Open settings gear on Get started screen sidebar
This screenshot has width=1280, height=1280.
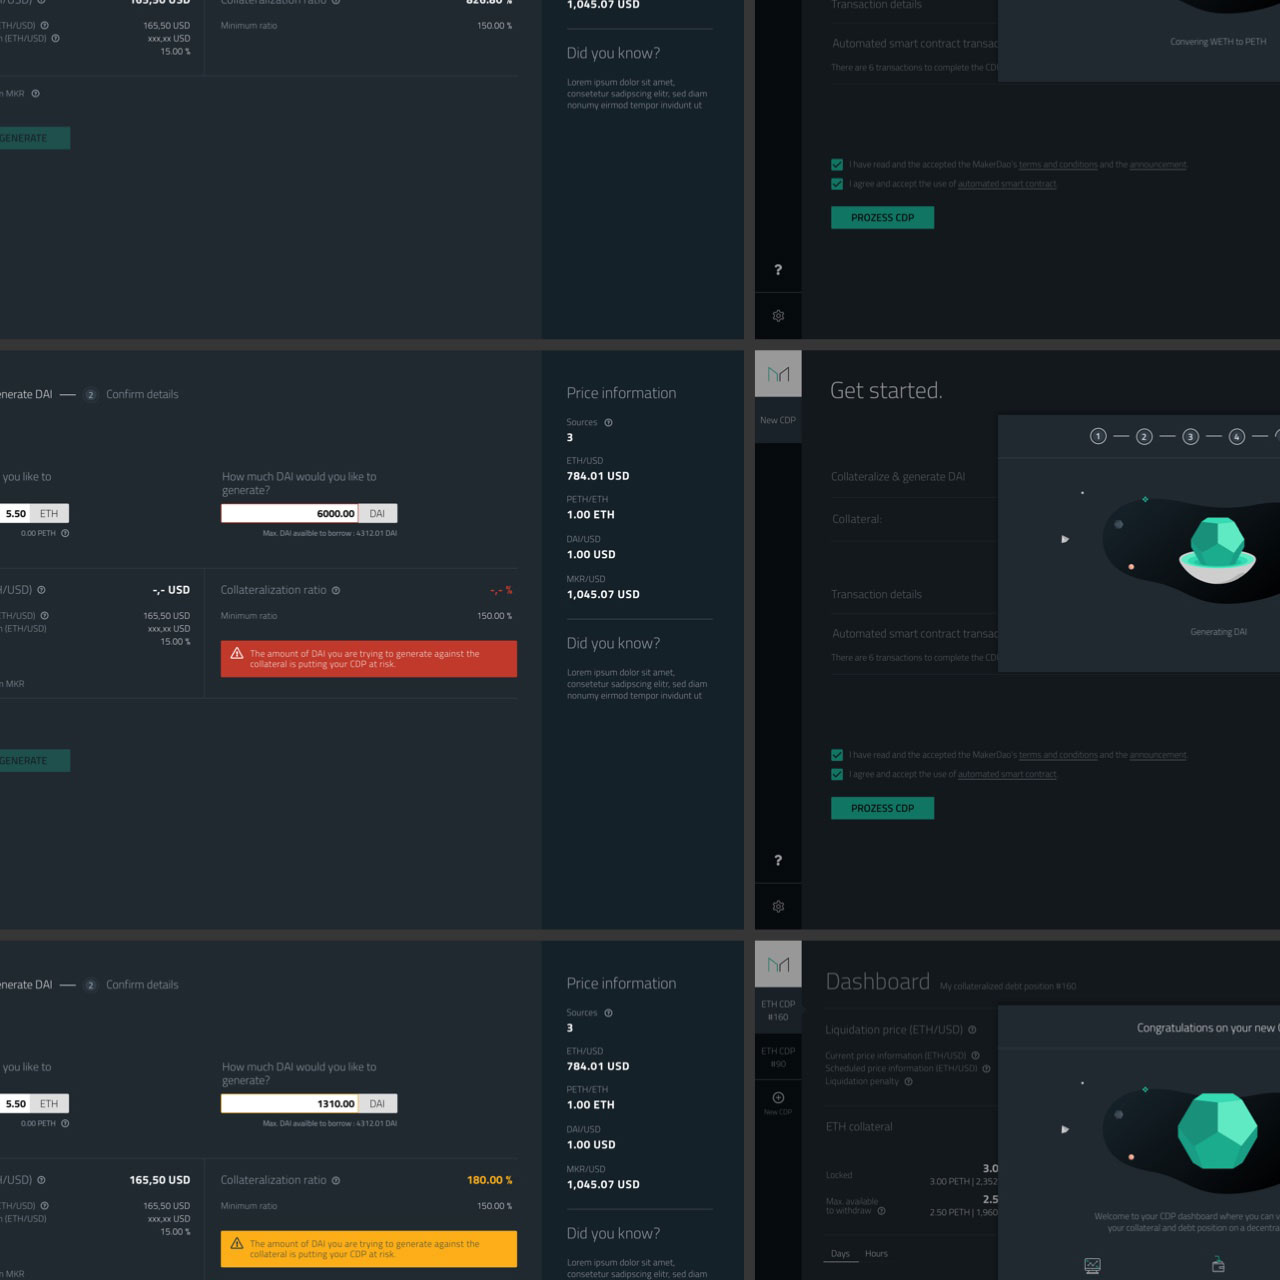coord(778,906)
